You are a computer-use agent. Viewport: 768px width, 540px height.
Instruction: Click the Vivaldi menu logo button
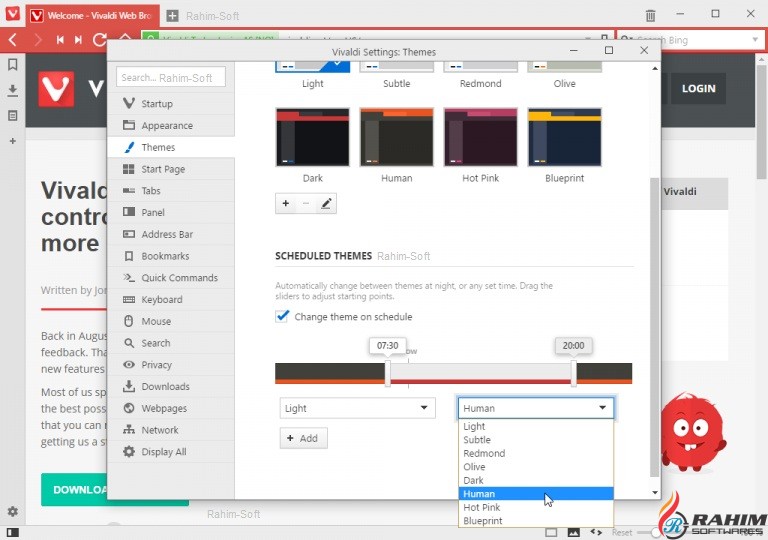pyautogui.click(x=13, y=14)
